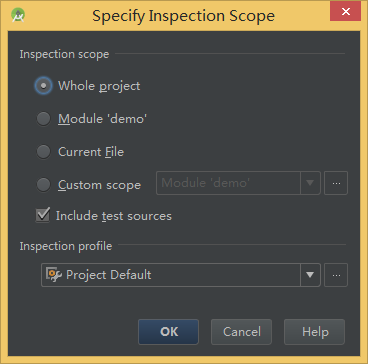The height and width of the screenshot is (364, 368).
Task: Expand the custom scope dropdown arrow
Action: tap(310, 183)
